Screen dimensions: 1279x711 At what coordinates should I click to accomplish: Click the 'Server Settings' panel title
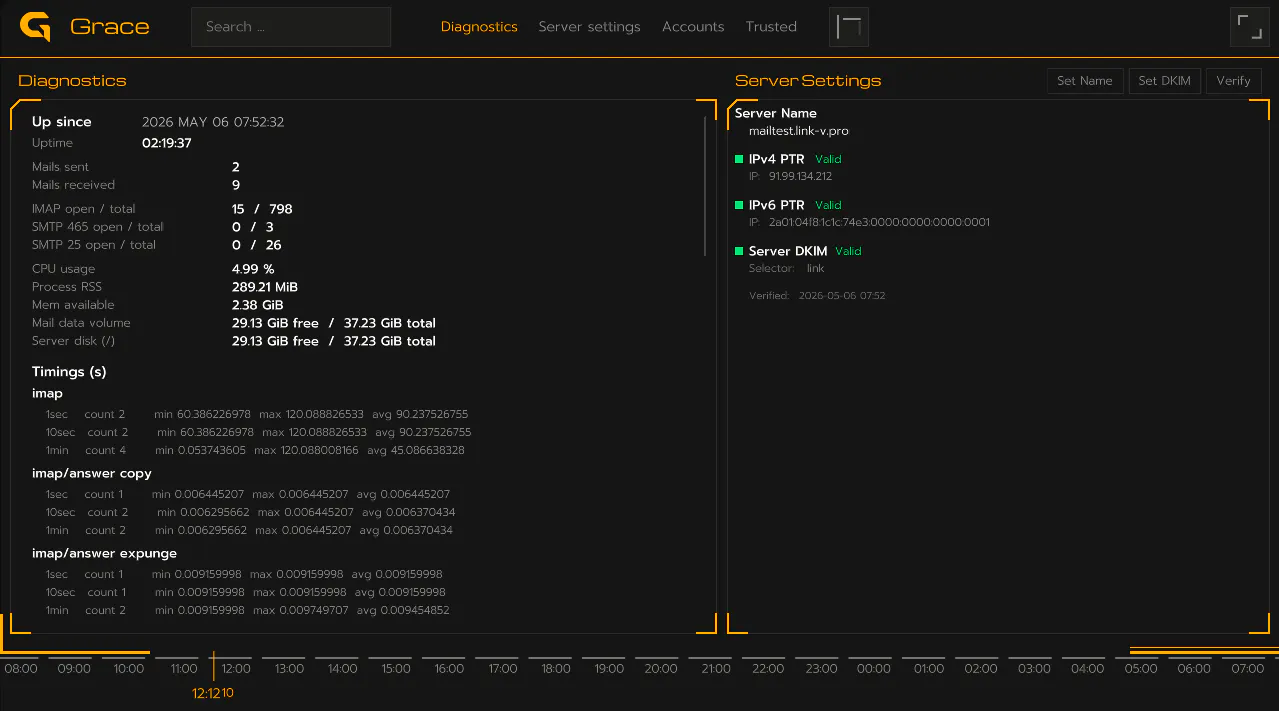pyautogui.click(x=808, y=81)
